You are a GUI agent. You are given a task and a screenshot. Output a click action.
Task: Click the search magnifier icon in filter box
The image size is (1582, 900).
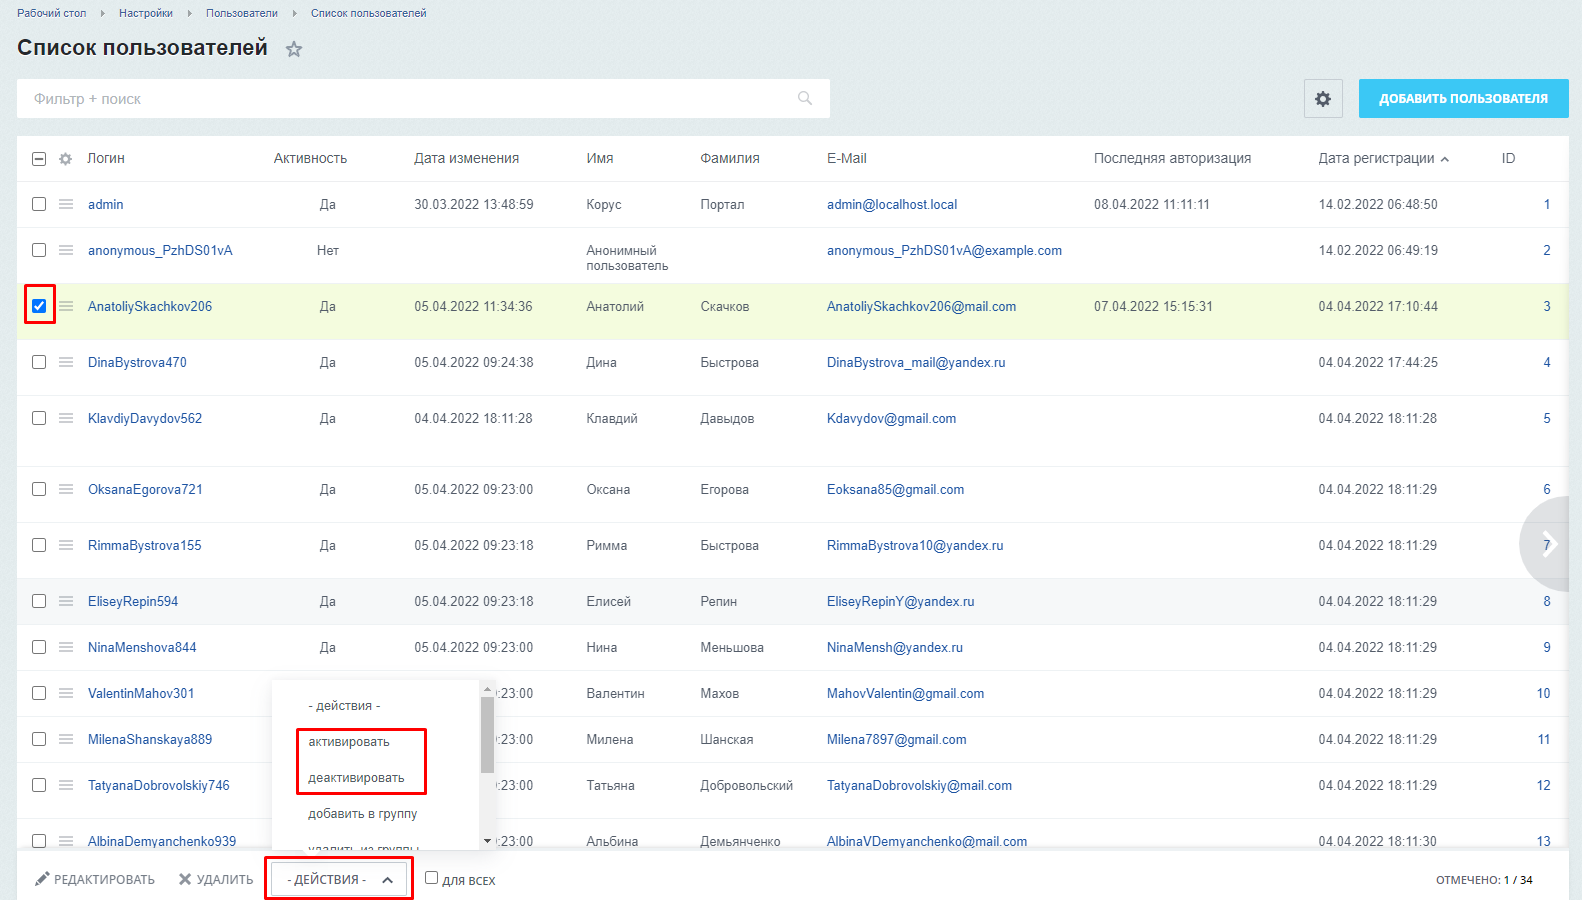[x=805, y=98]
